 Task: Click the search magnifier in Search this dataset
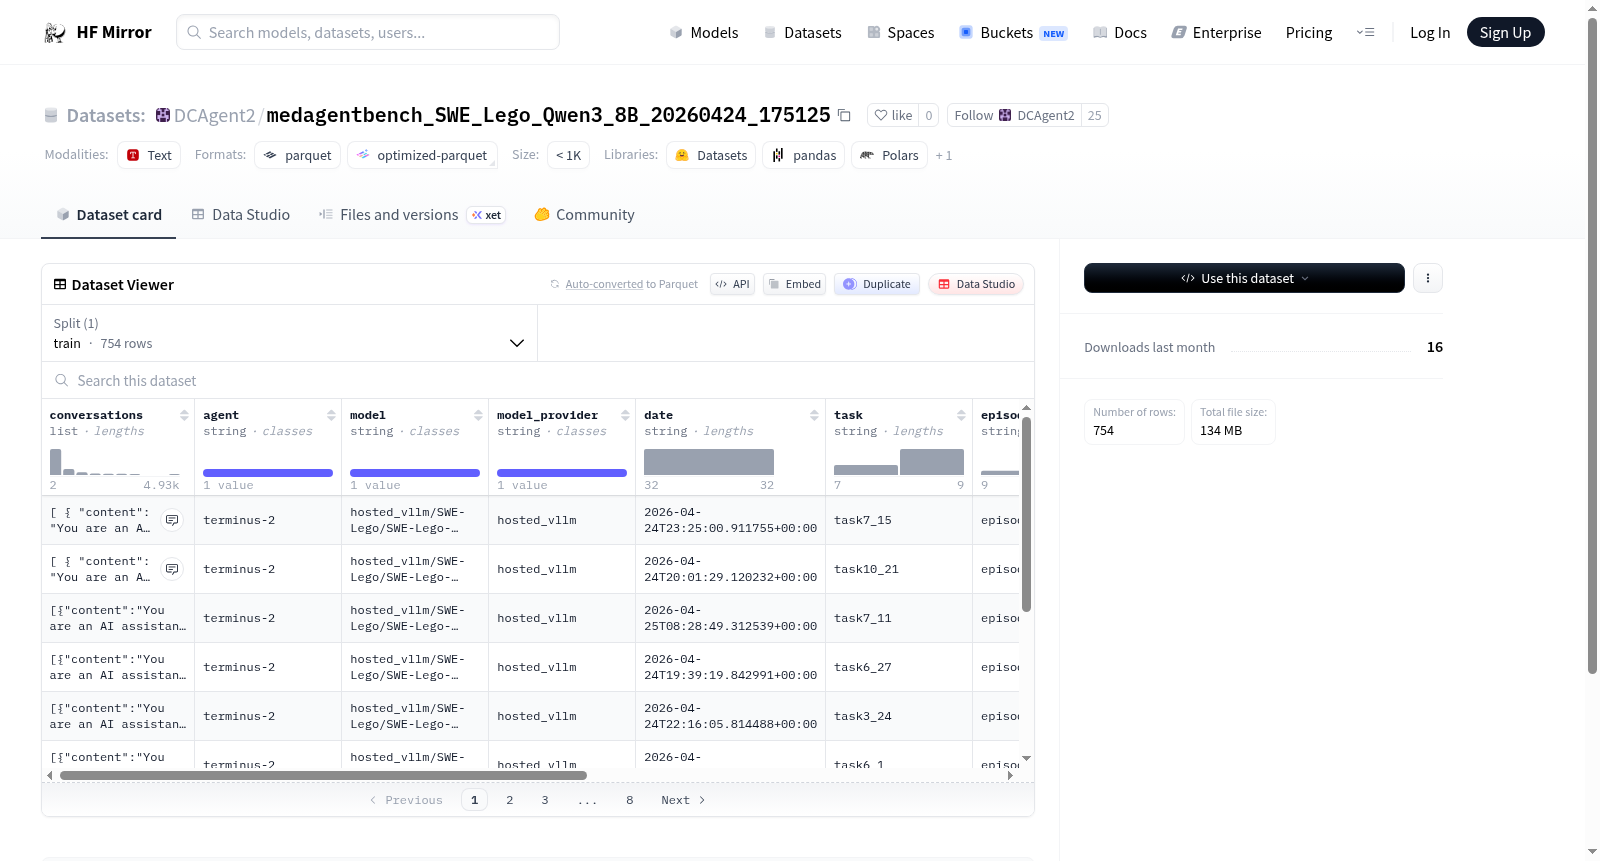coord(62,380)
